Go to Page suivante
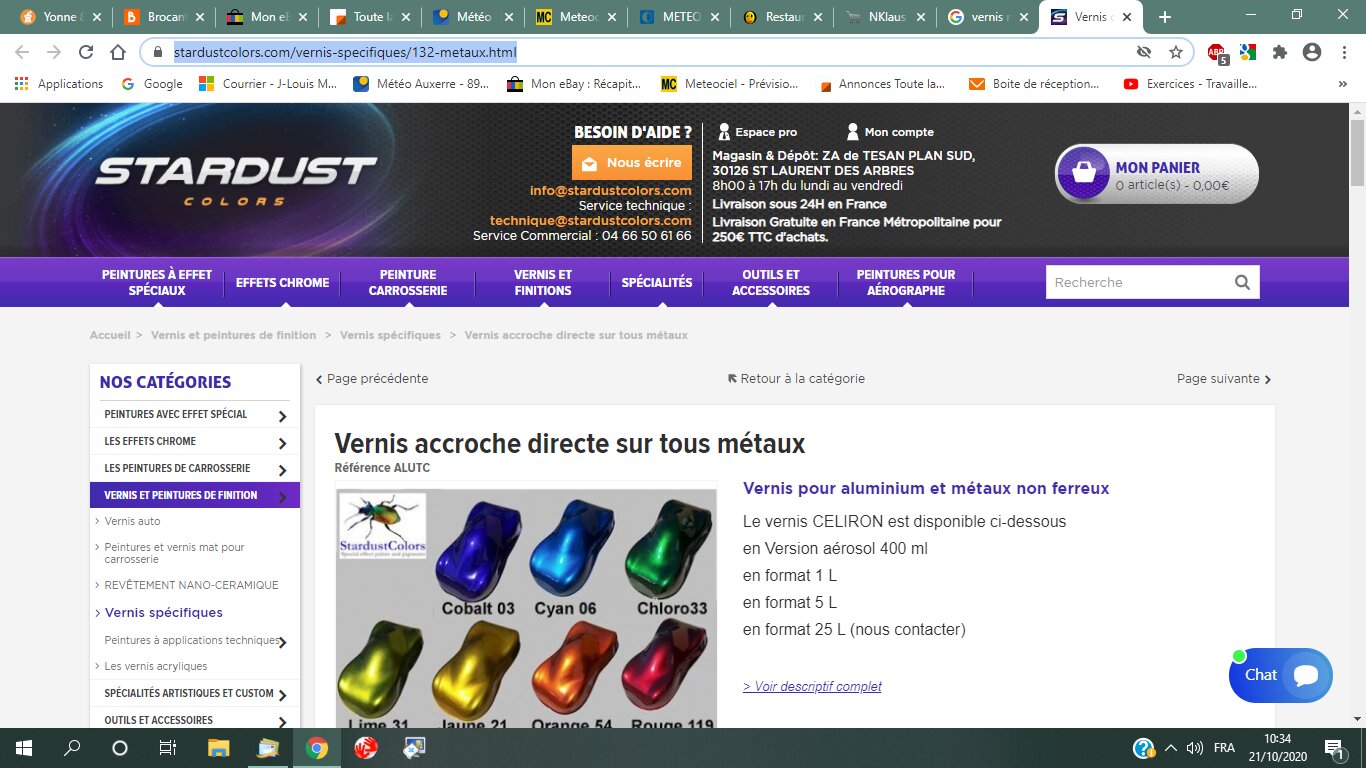Viewport: 1366px width, 768px height. click(1224, 379)
